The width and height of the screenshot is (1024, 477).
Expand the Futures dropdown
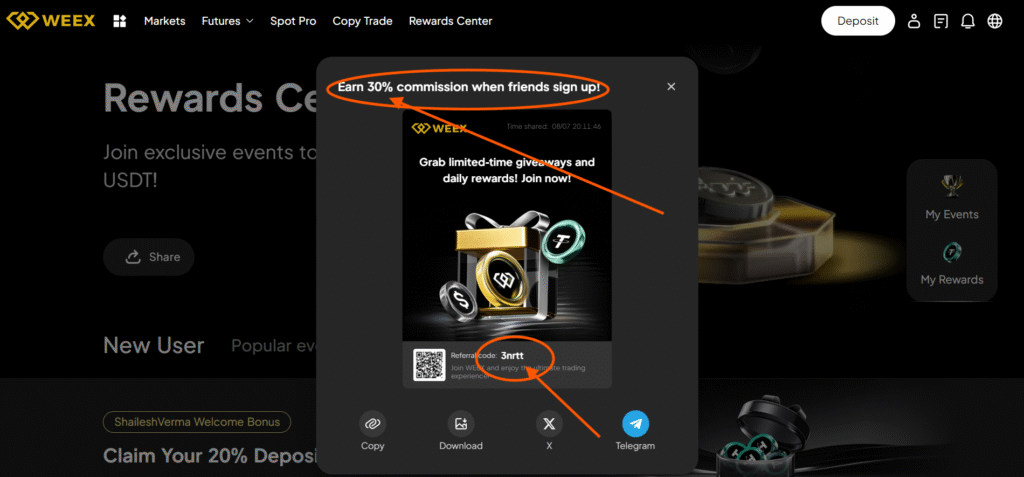227,21
